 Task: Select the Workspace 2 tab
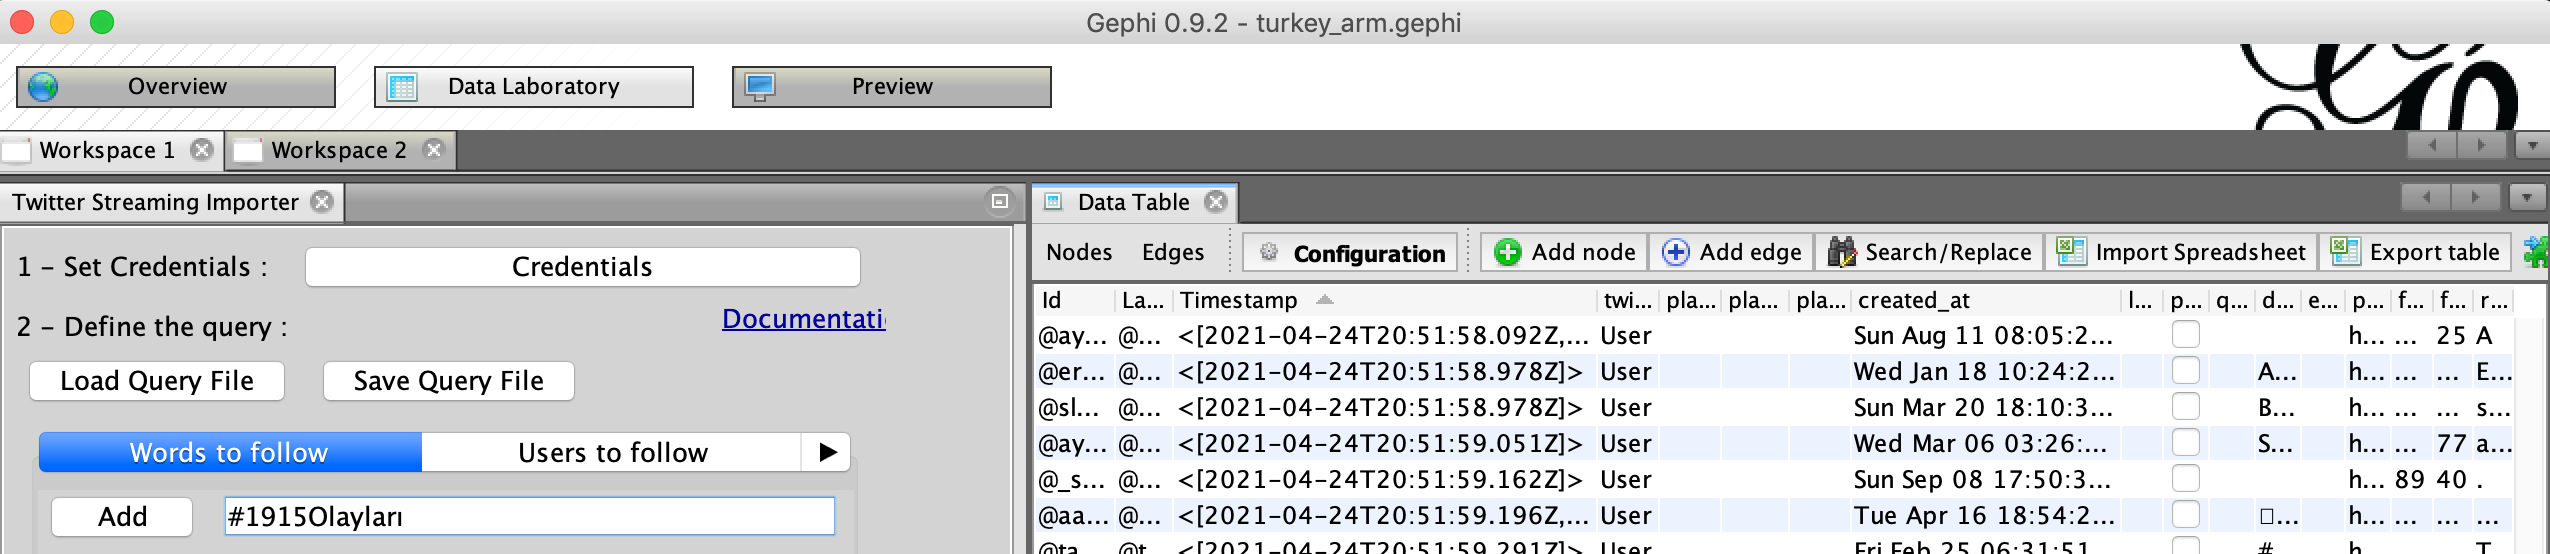click(339, 150)
